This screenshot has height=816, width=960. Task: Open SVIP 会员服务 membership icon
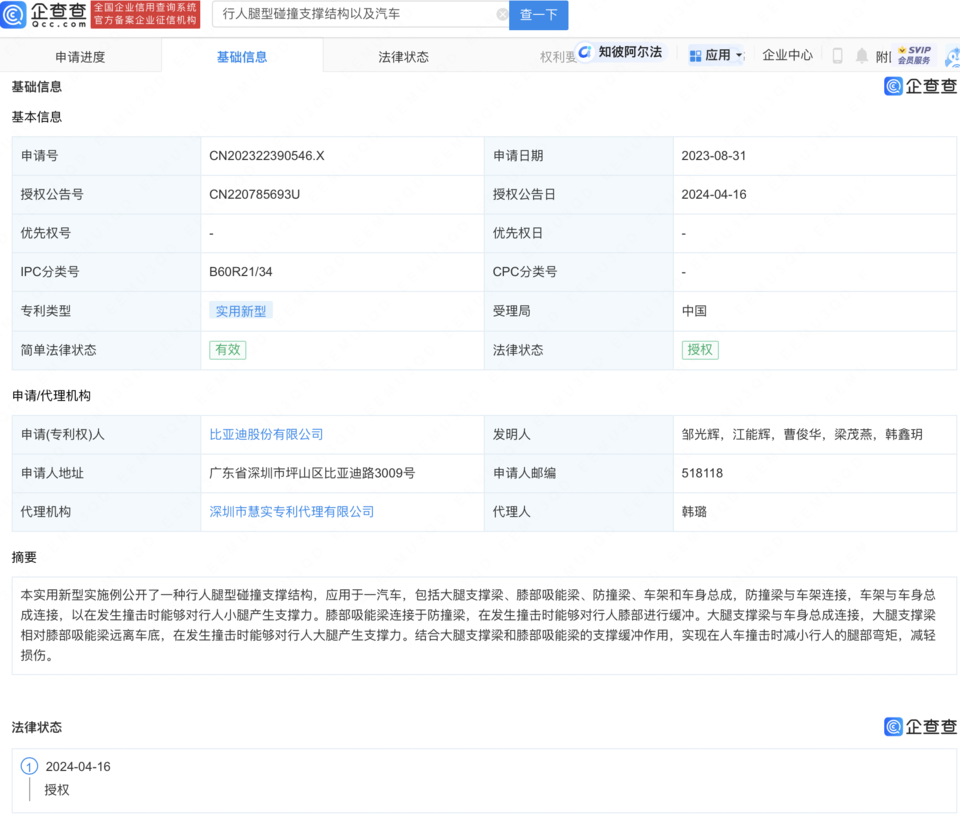click(x=913, y=54)
